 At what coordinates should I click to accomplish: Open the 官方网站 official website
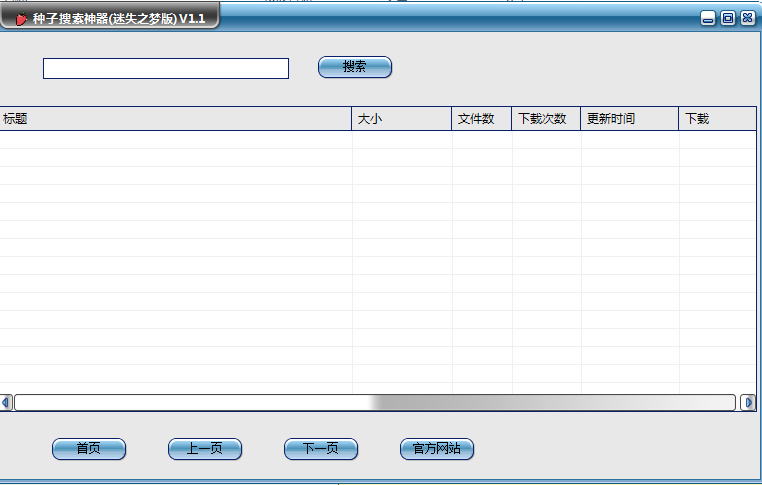[437, 449]
